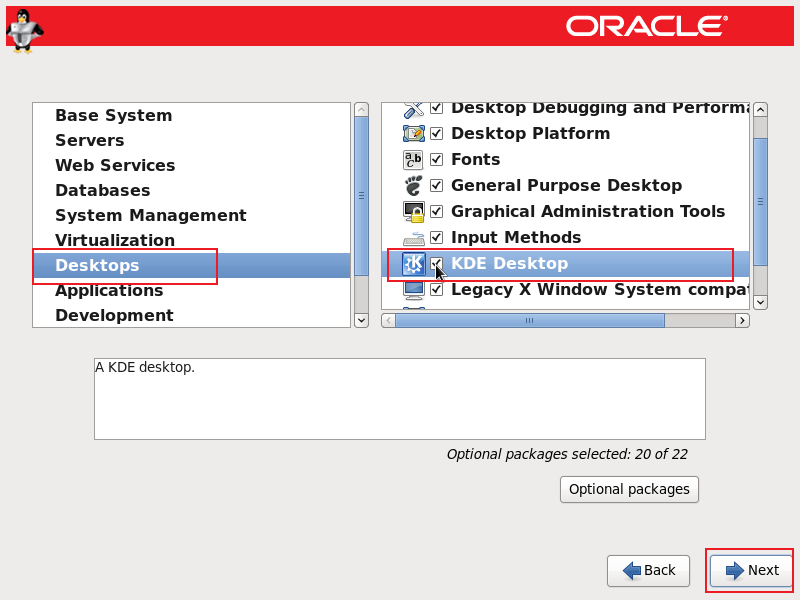Click the Optional packages button
Viewport: 800px width, 600px height.
(x=629, y=490)
